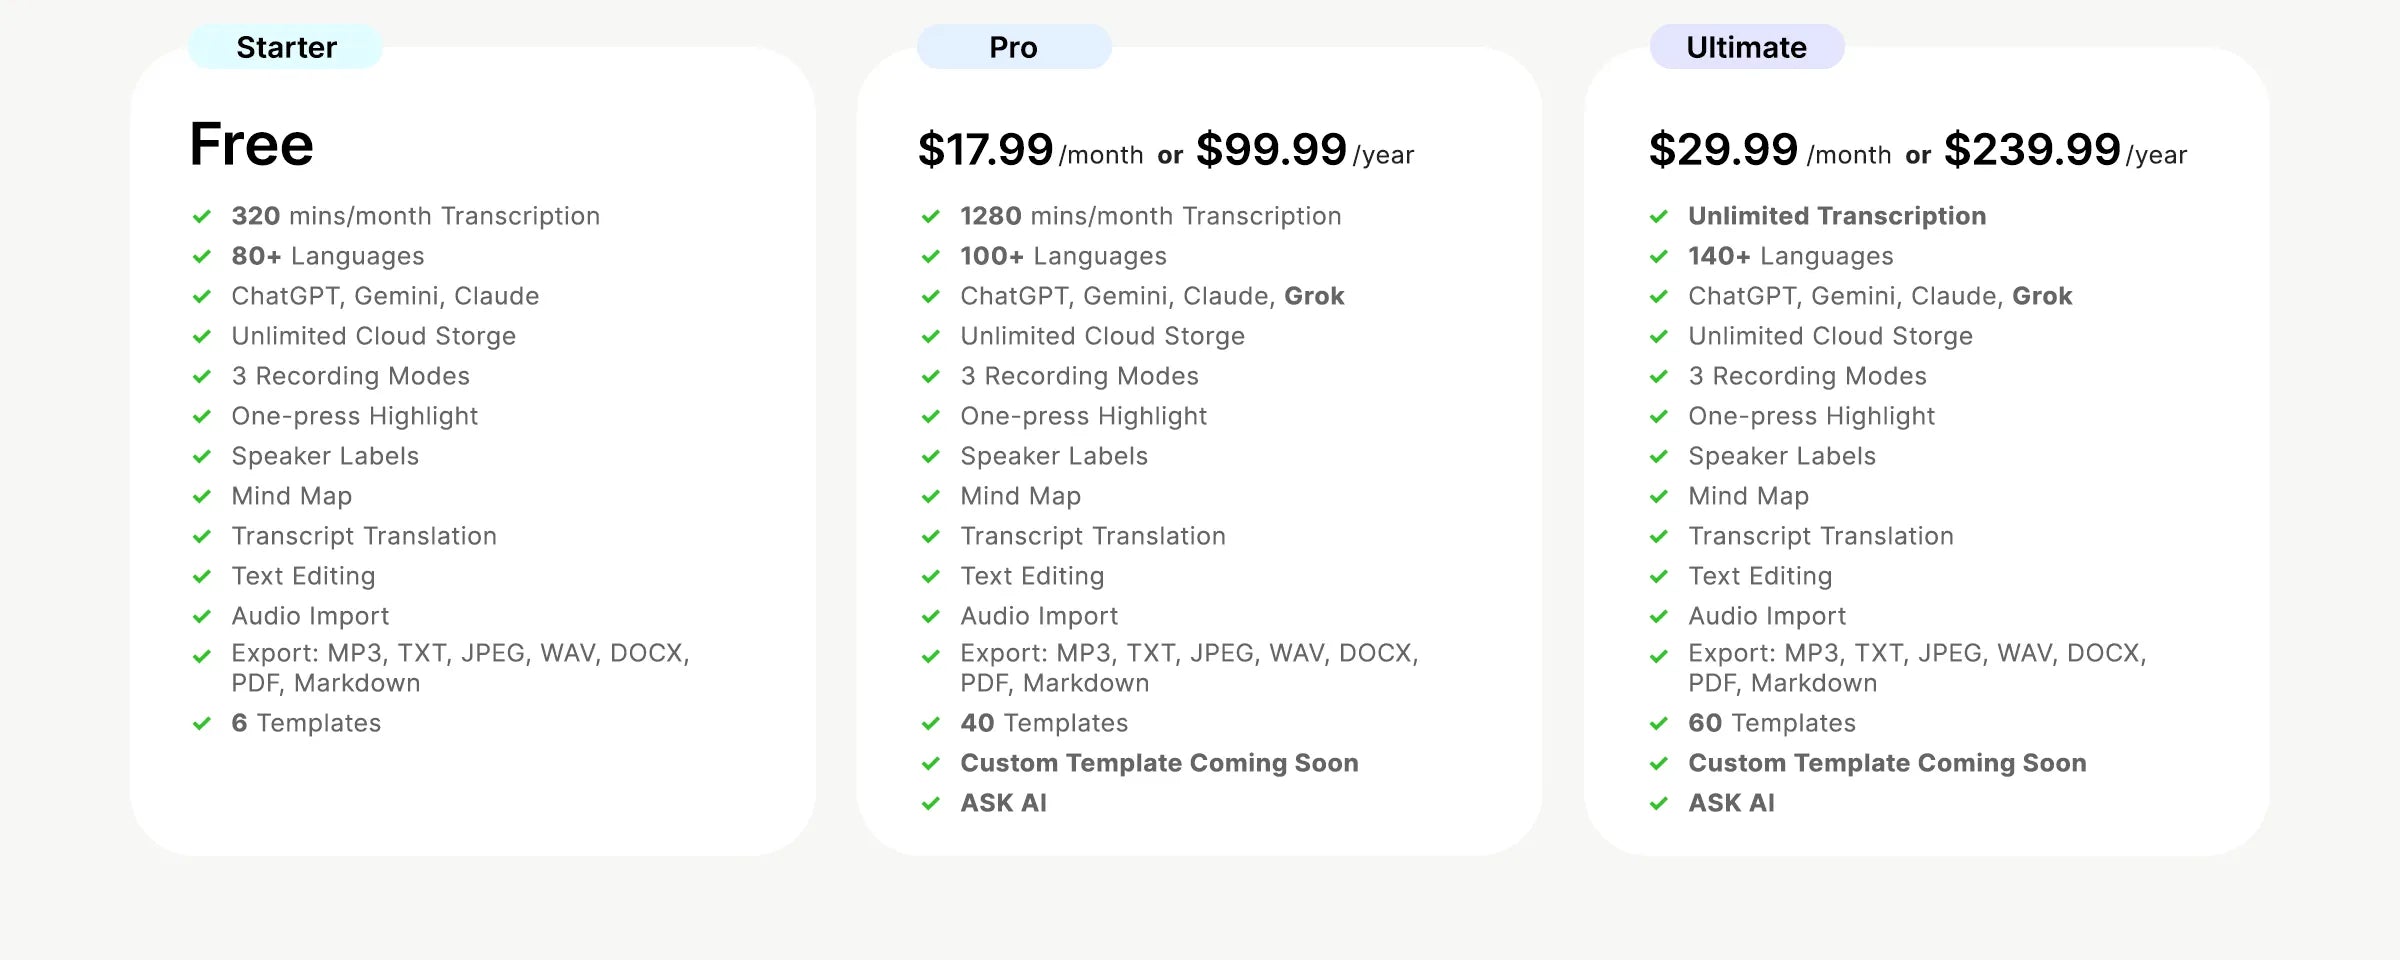Click the 40 Templates feature text
The width and height of the screenshot is (2400, 960).
[x=1044, y=723]
